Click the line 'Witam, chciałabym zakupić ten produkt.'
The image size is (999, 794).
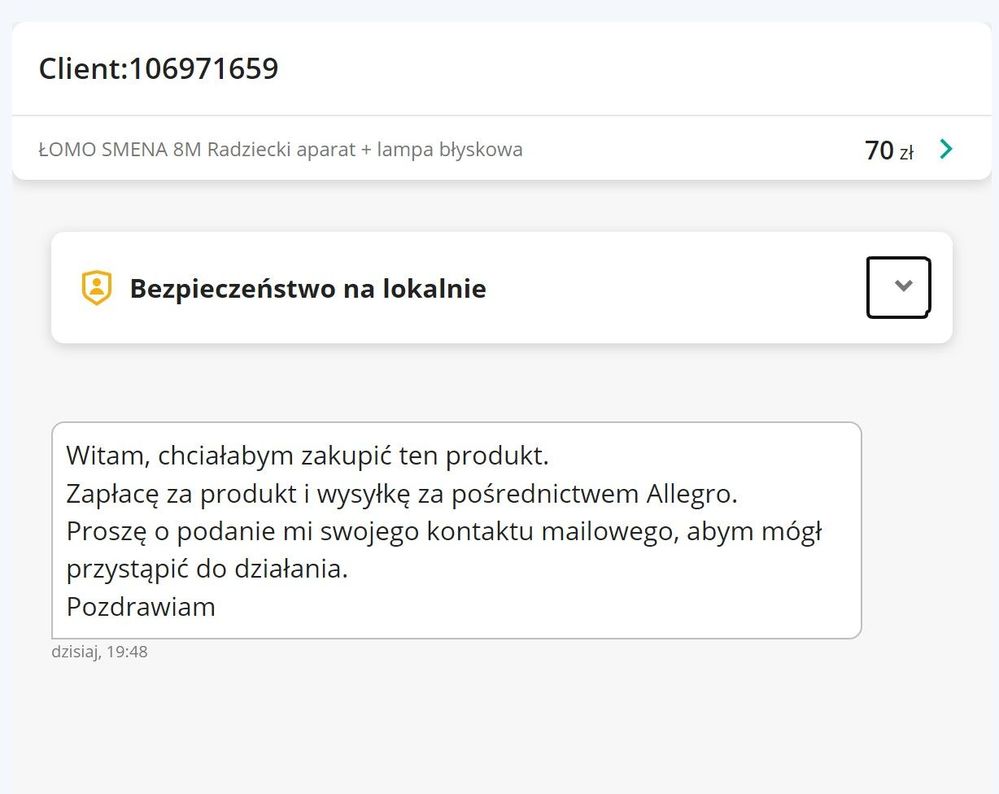tap(307, 456)
